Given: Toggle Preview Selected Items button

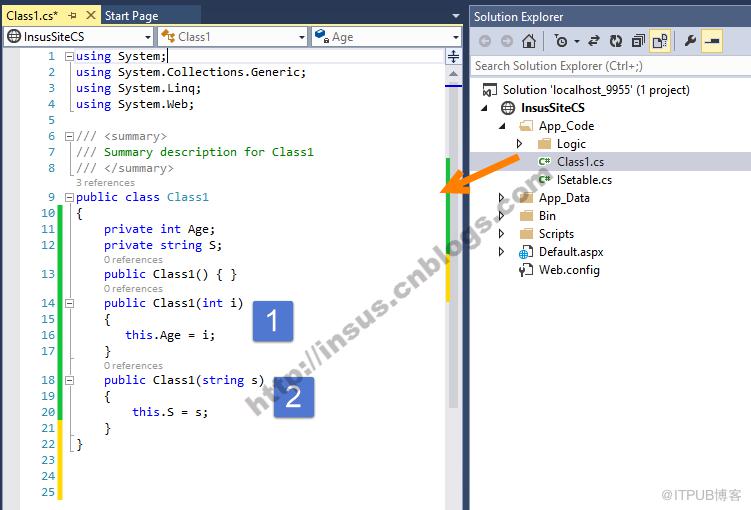Looking at the screenshot, I should coord(712,41).
